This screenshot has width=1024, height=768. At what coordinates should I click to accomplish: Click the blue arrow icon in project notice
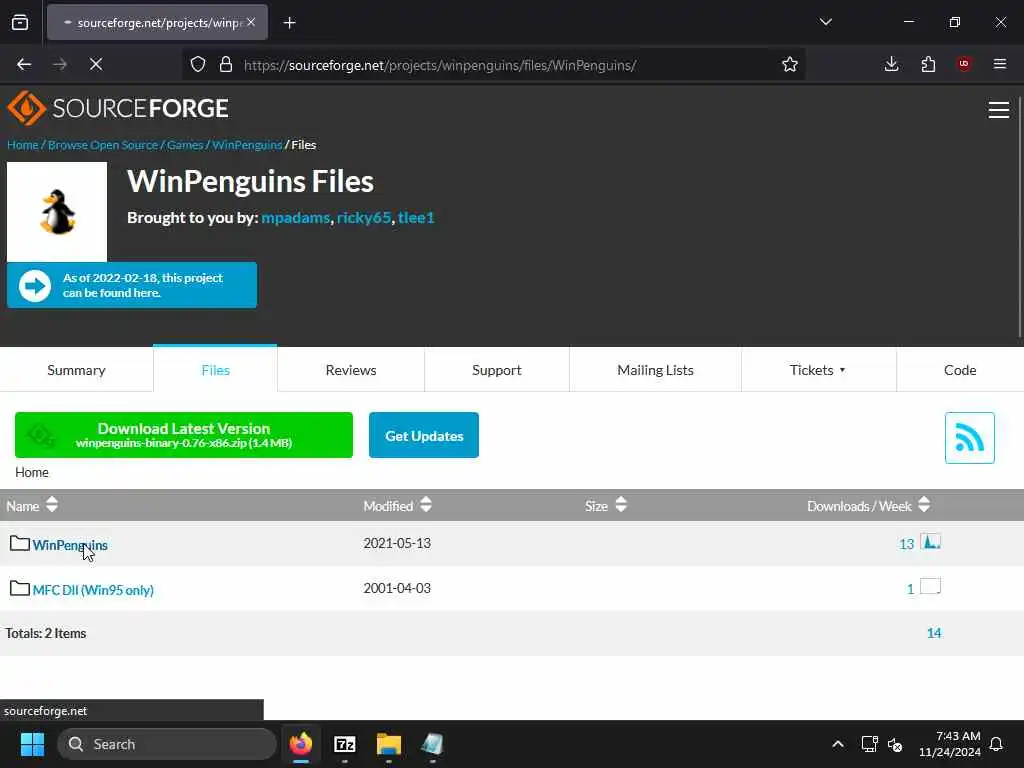click(x=35, y=285)
